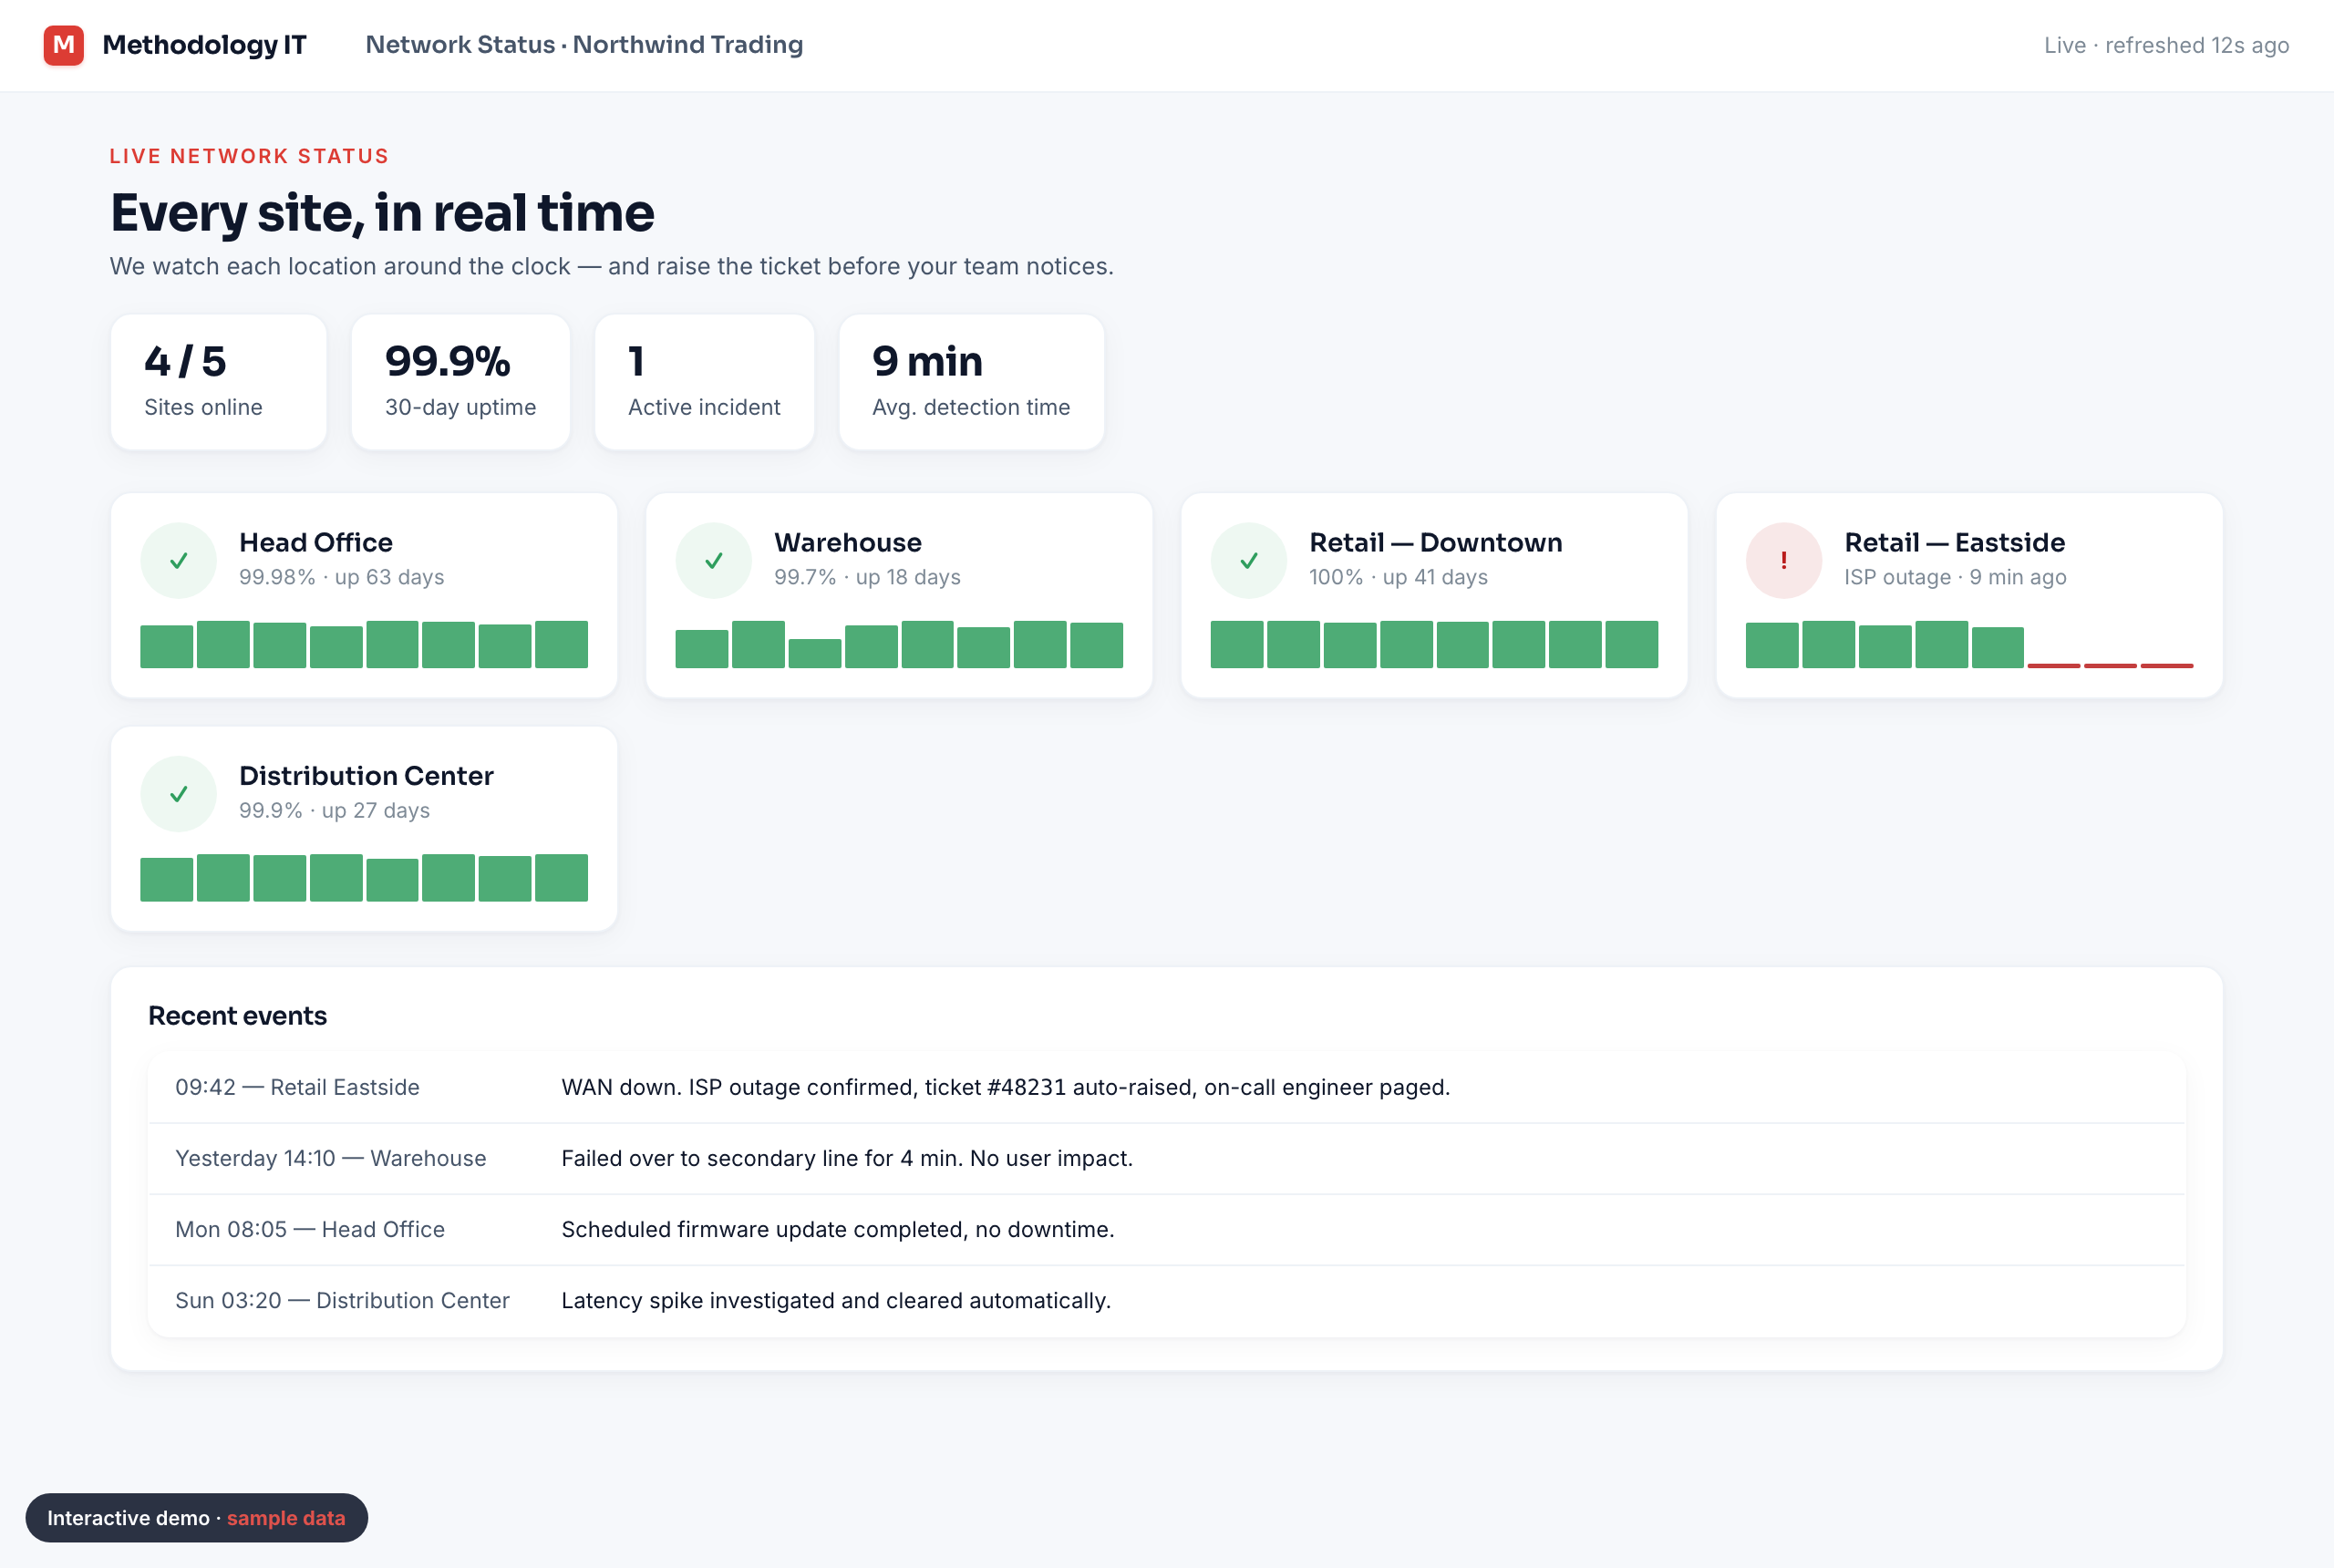Click '99.9% · up 27 days' text
This screenshot has width=2334, height=1568.
point(334,810)
